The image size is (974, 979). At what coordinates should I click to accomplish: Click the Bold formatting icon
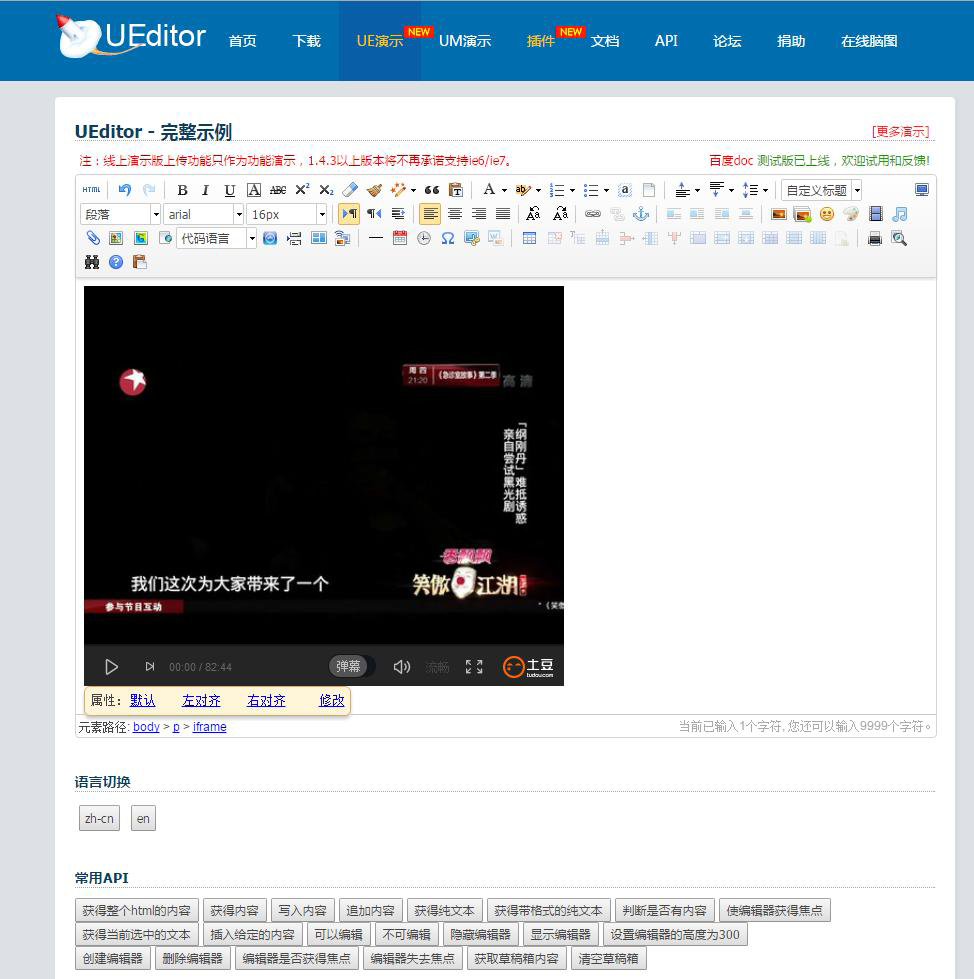(182, 190)
